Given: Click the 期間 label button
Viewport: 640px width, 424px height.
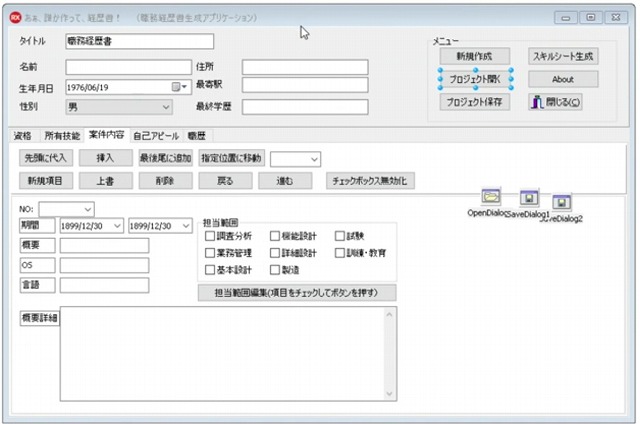Looking at the screenshot, I should (x=38, y=225).
